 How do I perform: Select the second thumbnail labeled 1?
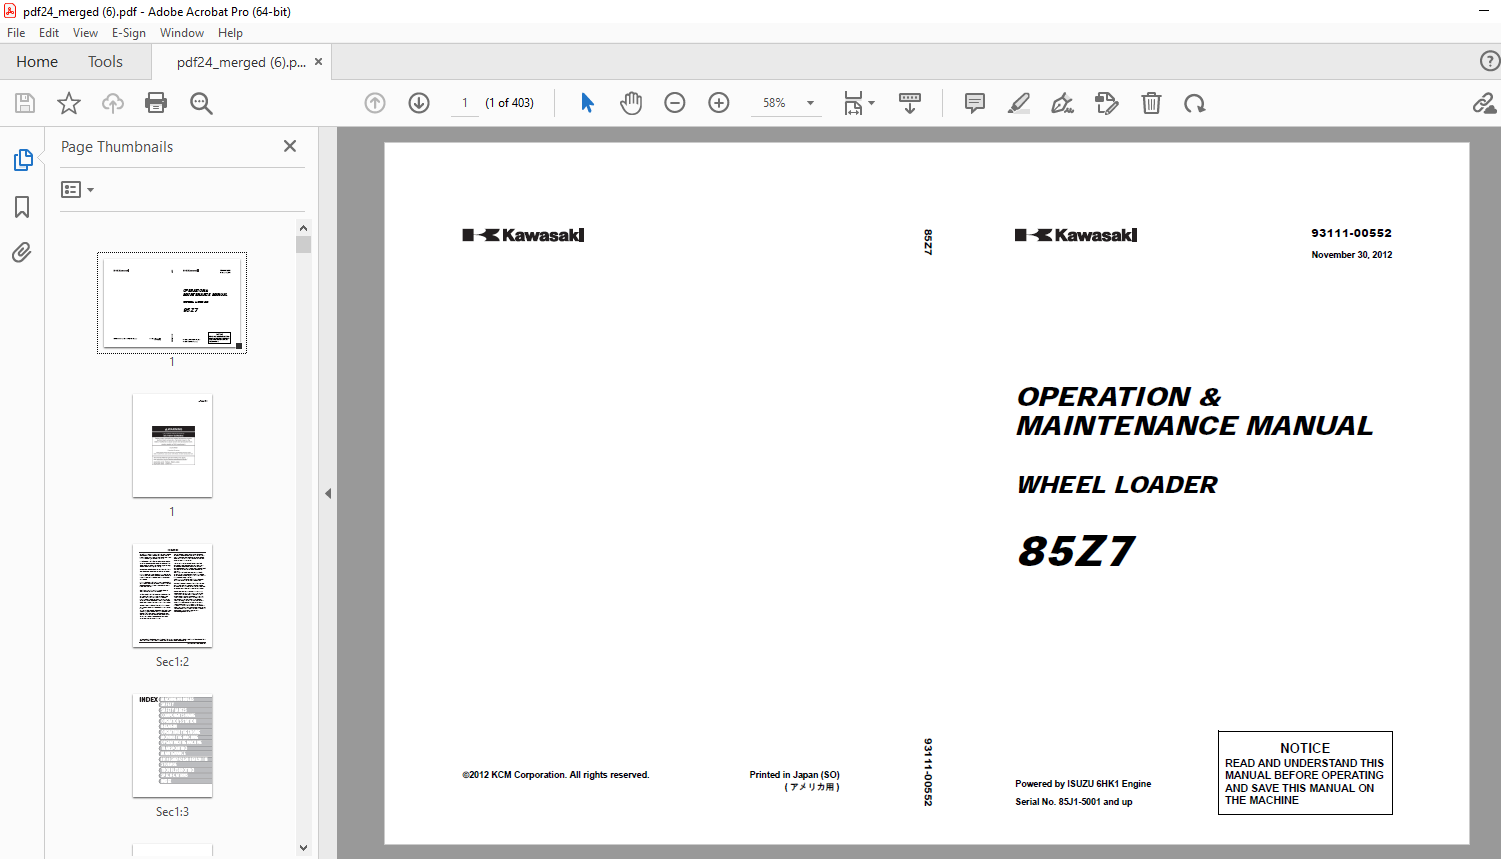(172, 445)
